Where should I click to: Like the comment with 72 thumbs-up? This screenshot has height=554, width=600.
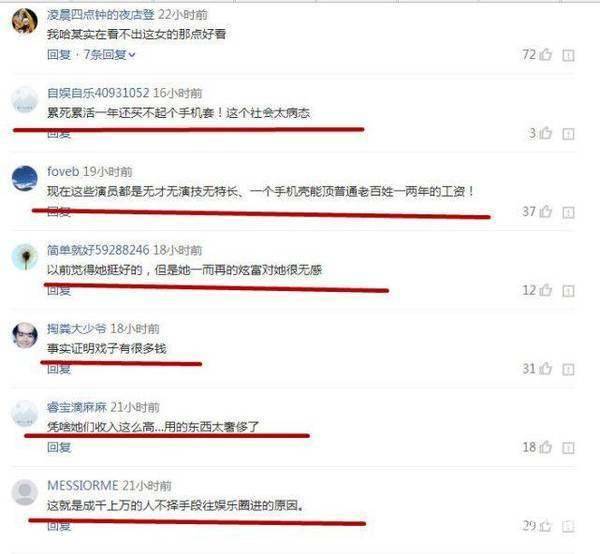tap(545, 55)
